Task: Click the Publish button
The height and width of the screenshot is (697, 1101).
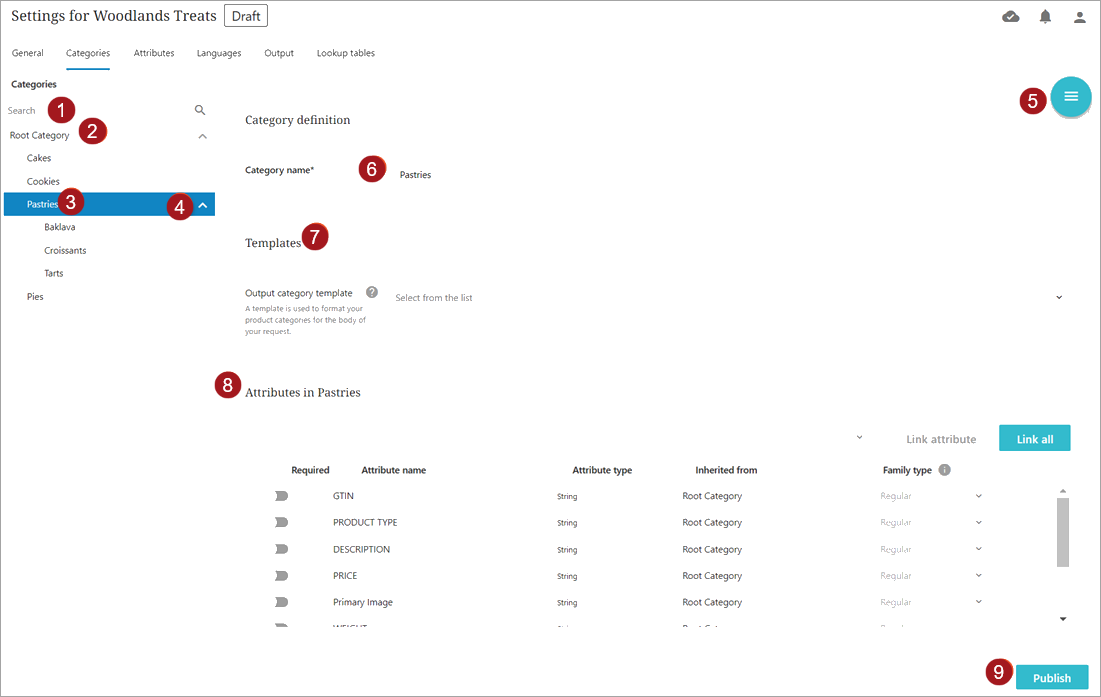Action: click(x=1052, y=677)
